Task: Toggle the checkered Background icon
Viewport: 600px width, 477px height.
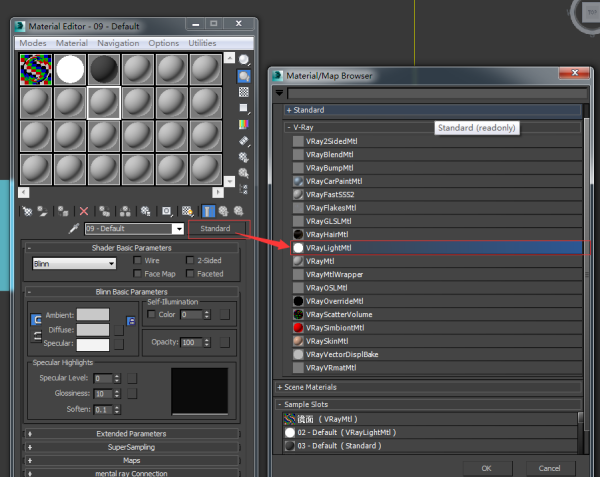Action: pyautogui.click(x=244, y=92)
